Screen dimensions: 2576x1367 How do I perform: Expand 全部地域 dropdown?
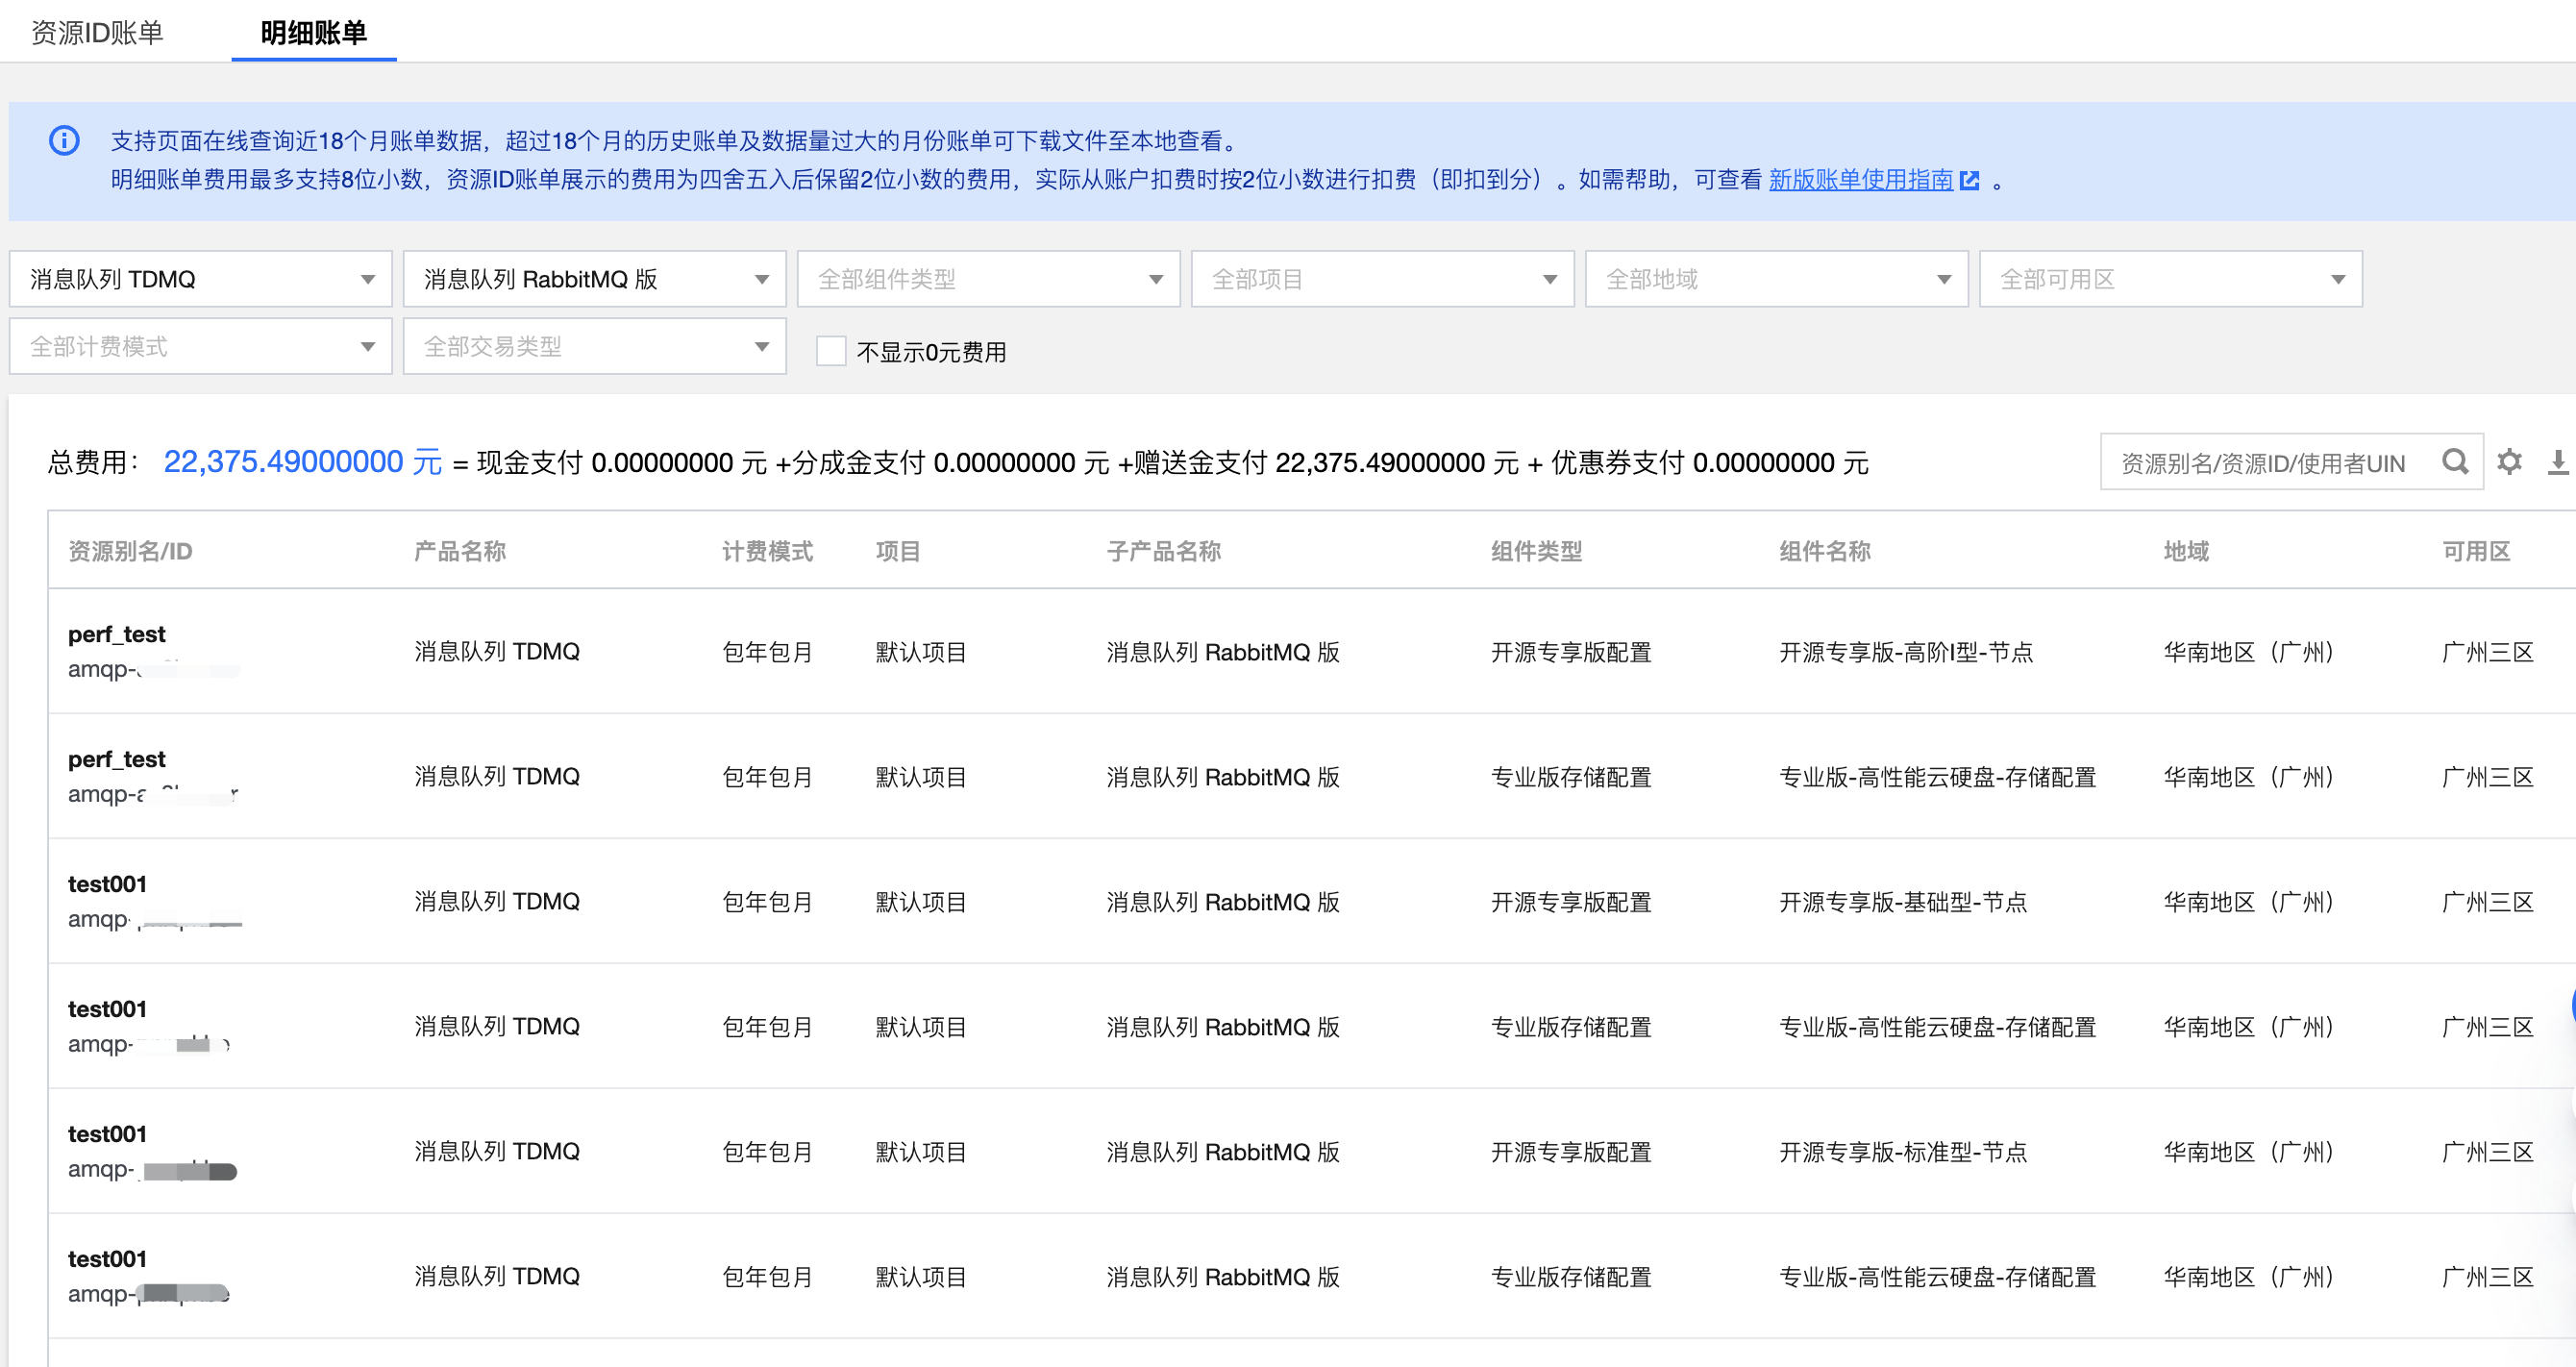pos(1776,279)
